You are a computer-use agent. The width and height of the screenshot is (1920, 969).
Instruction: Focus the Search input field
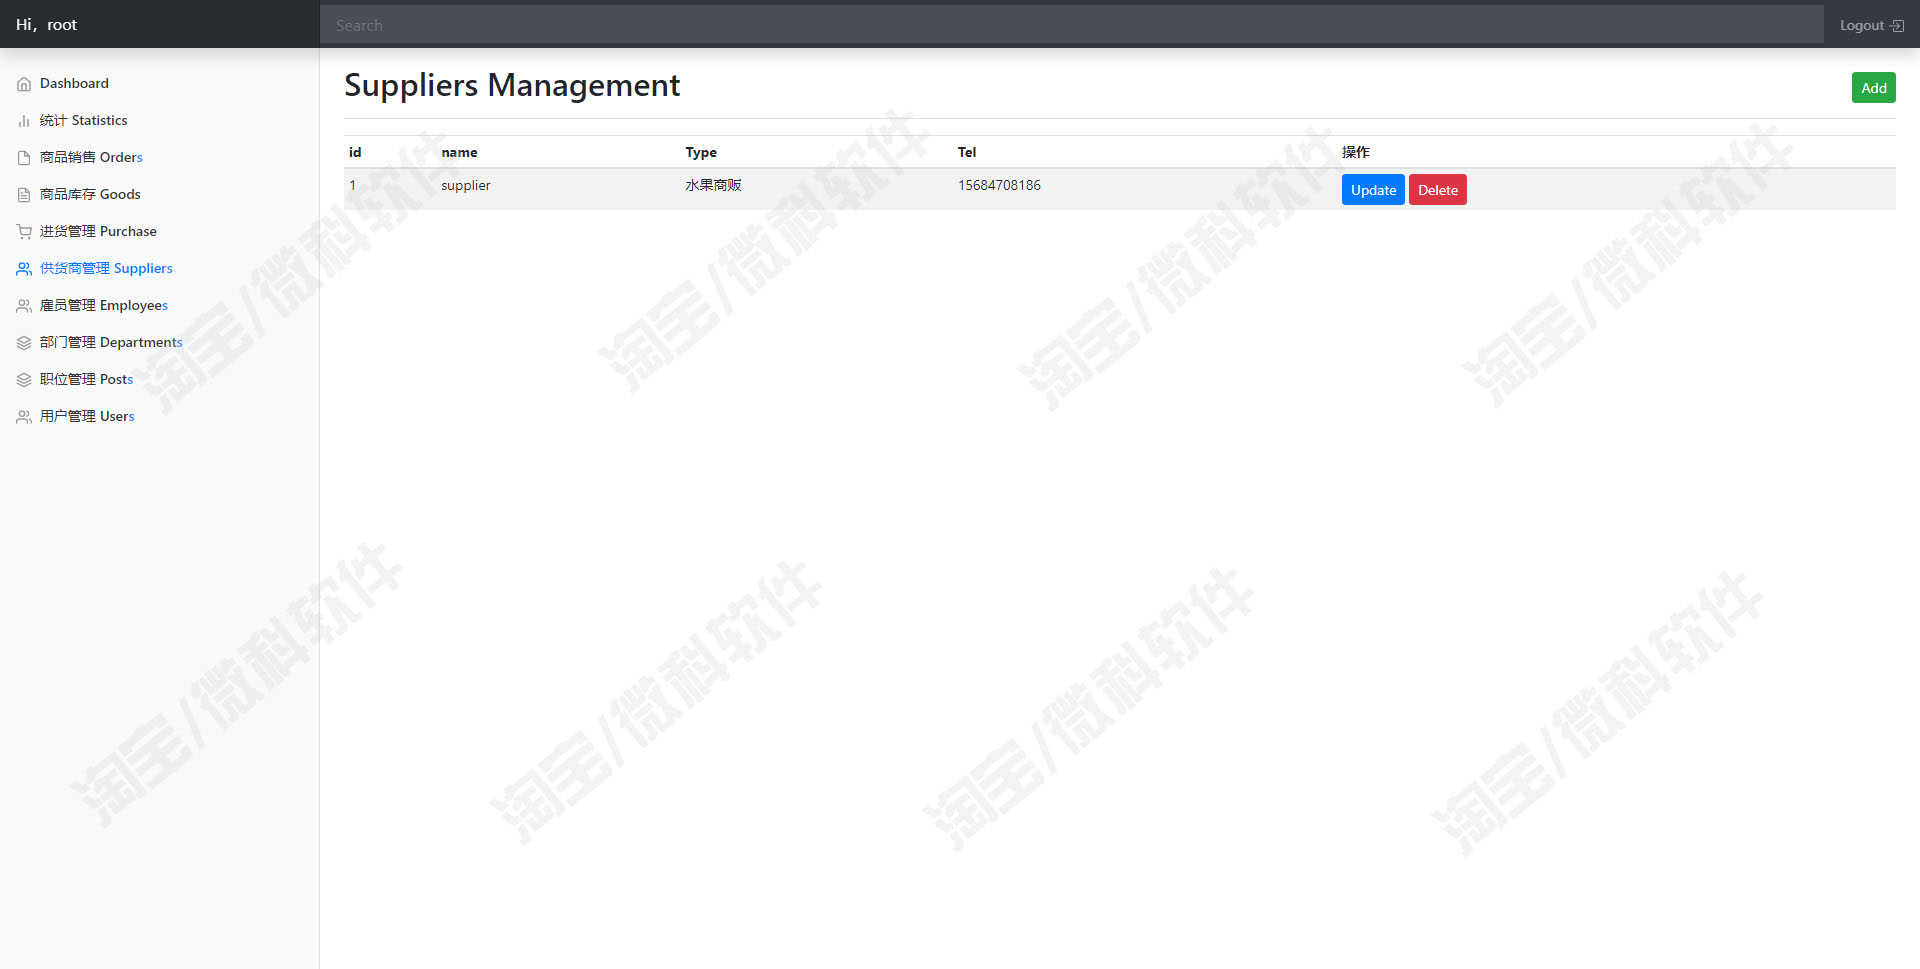1072,25
